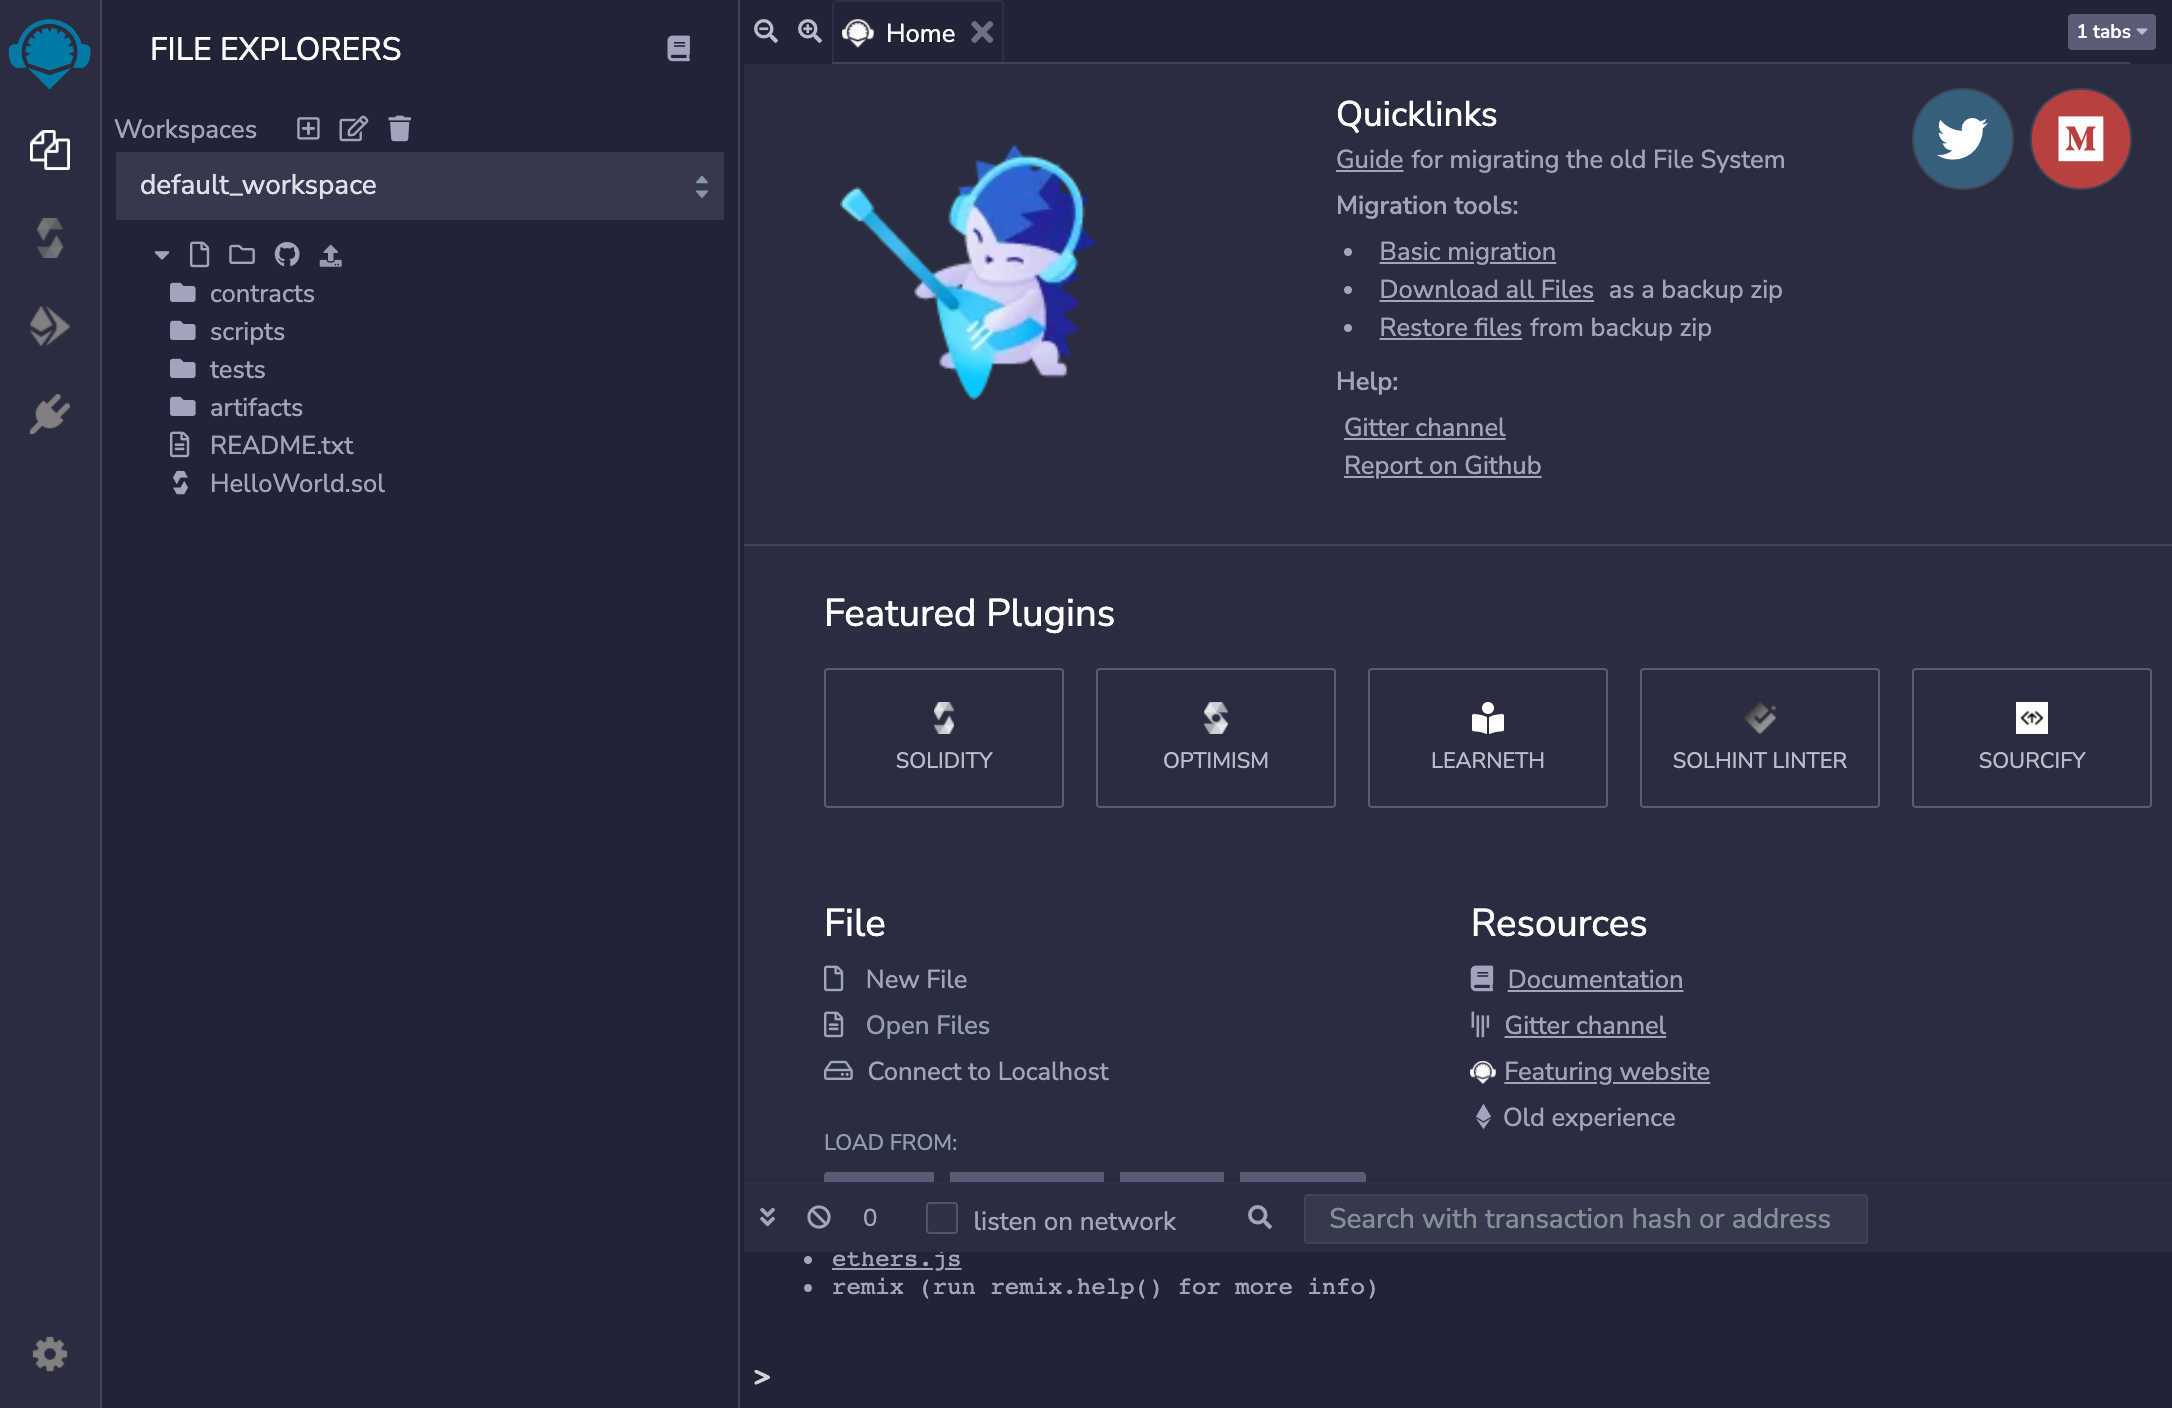Delete workspace with trash icon
This screenshot has width=2172, height=1408.
point(399,128)
